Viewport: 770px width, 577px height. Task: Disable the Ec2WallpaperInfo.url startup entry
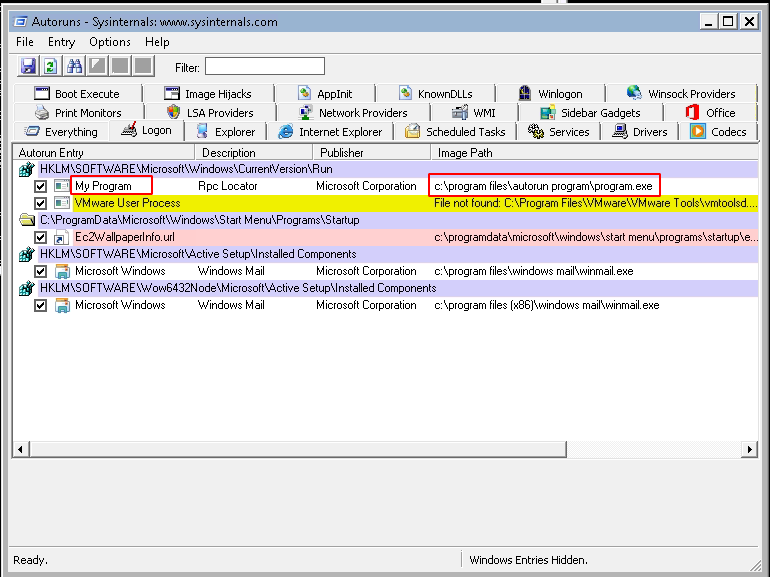click(41, 237)
